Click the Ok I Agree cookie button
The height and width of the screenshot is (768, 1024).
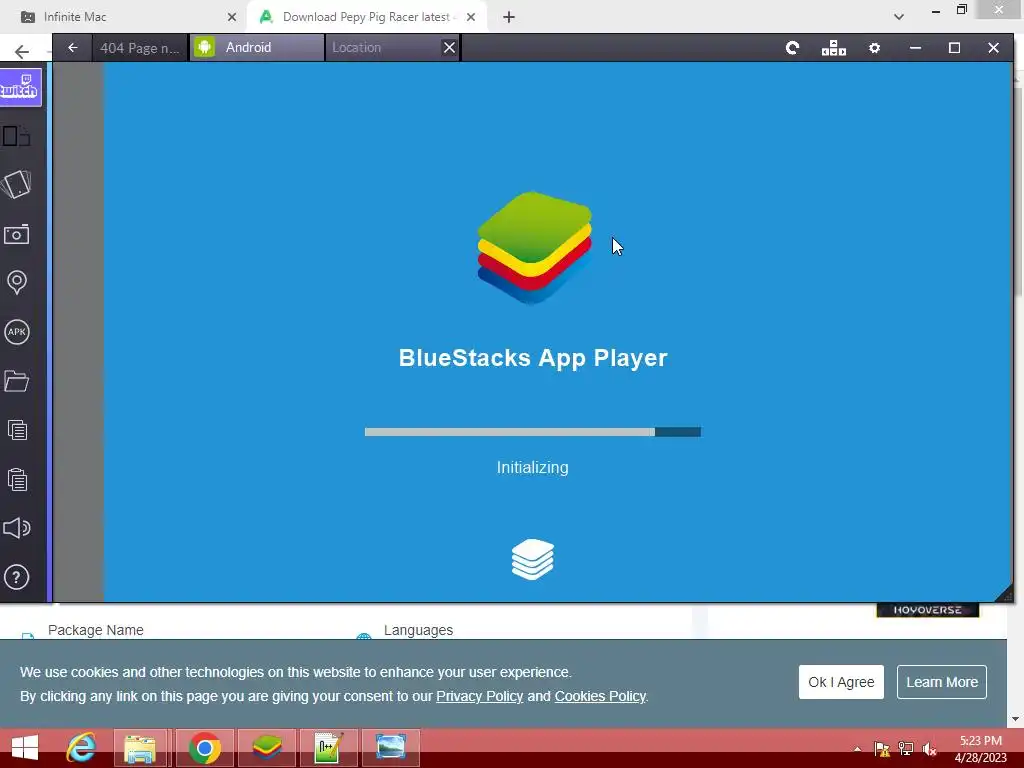tap(841, 682)
